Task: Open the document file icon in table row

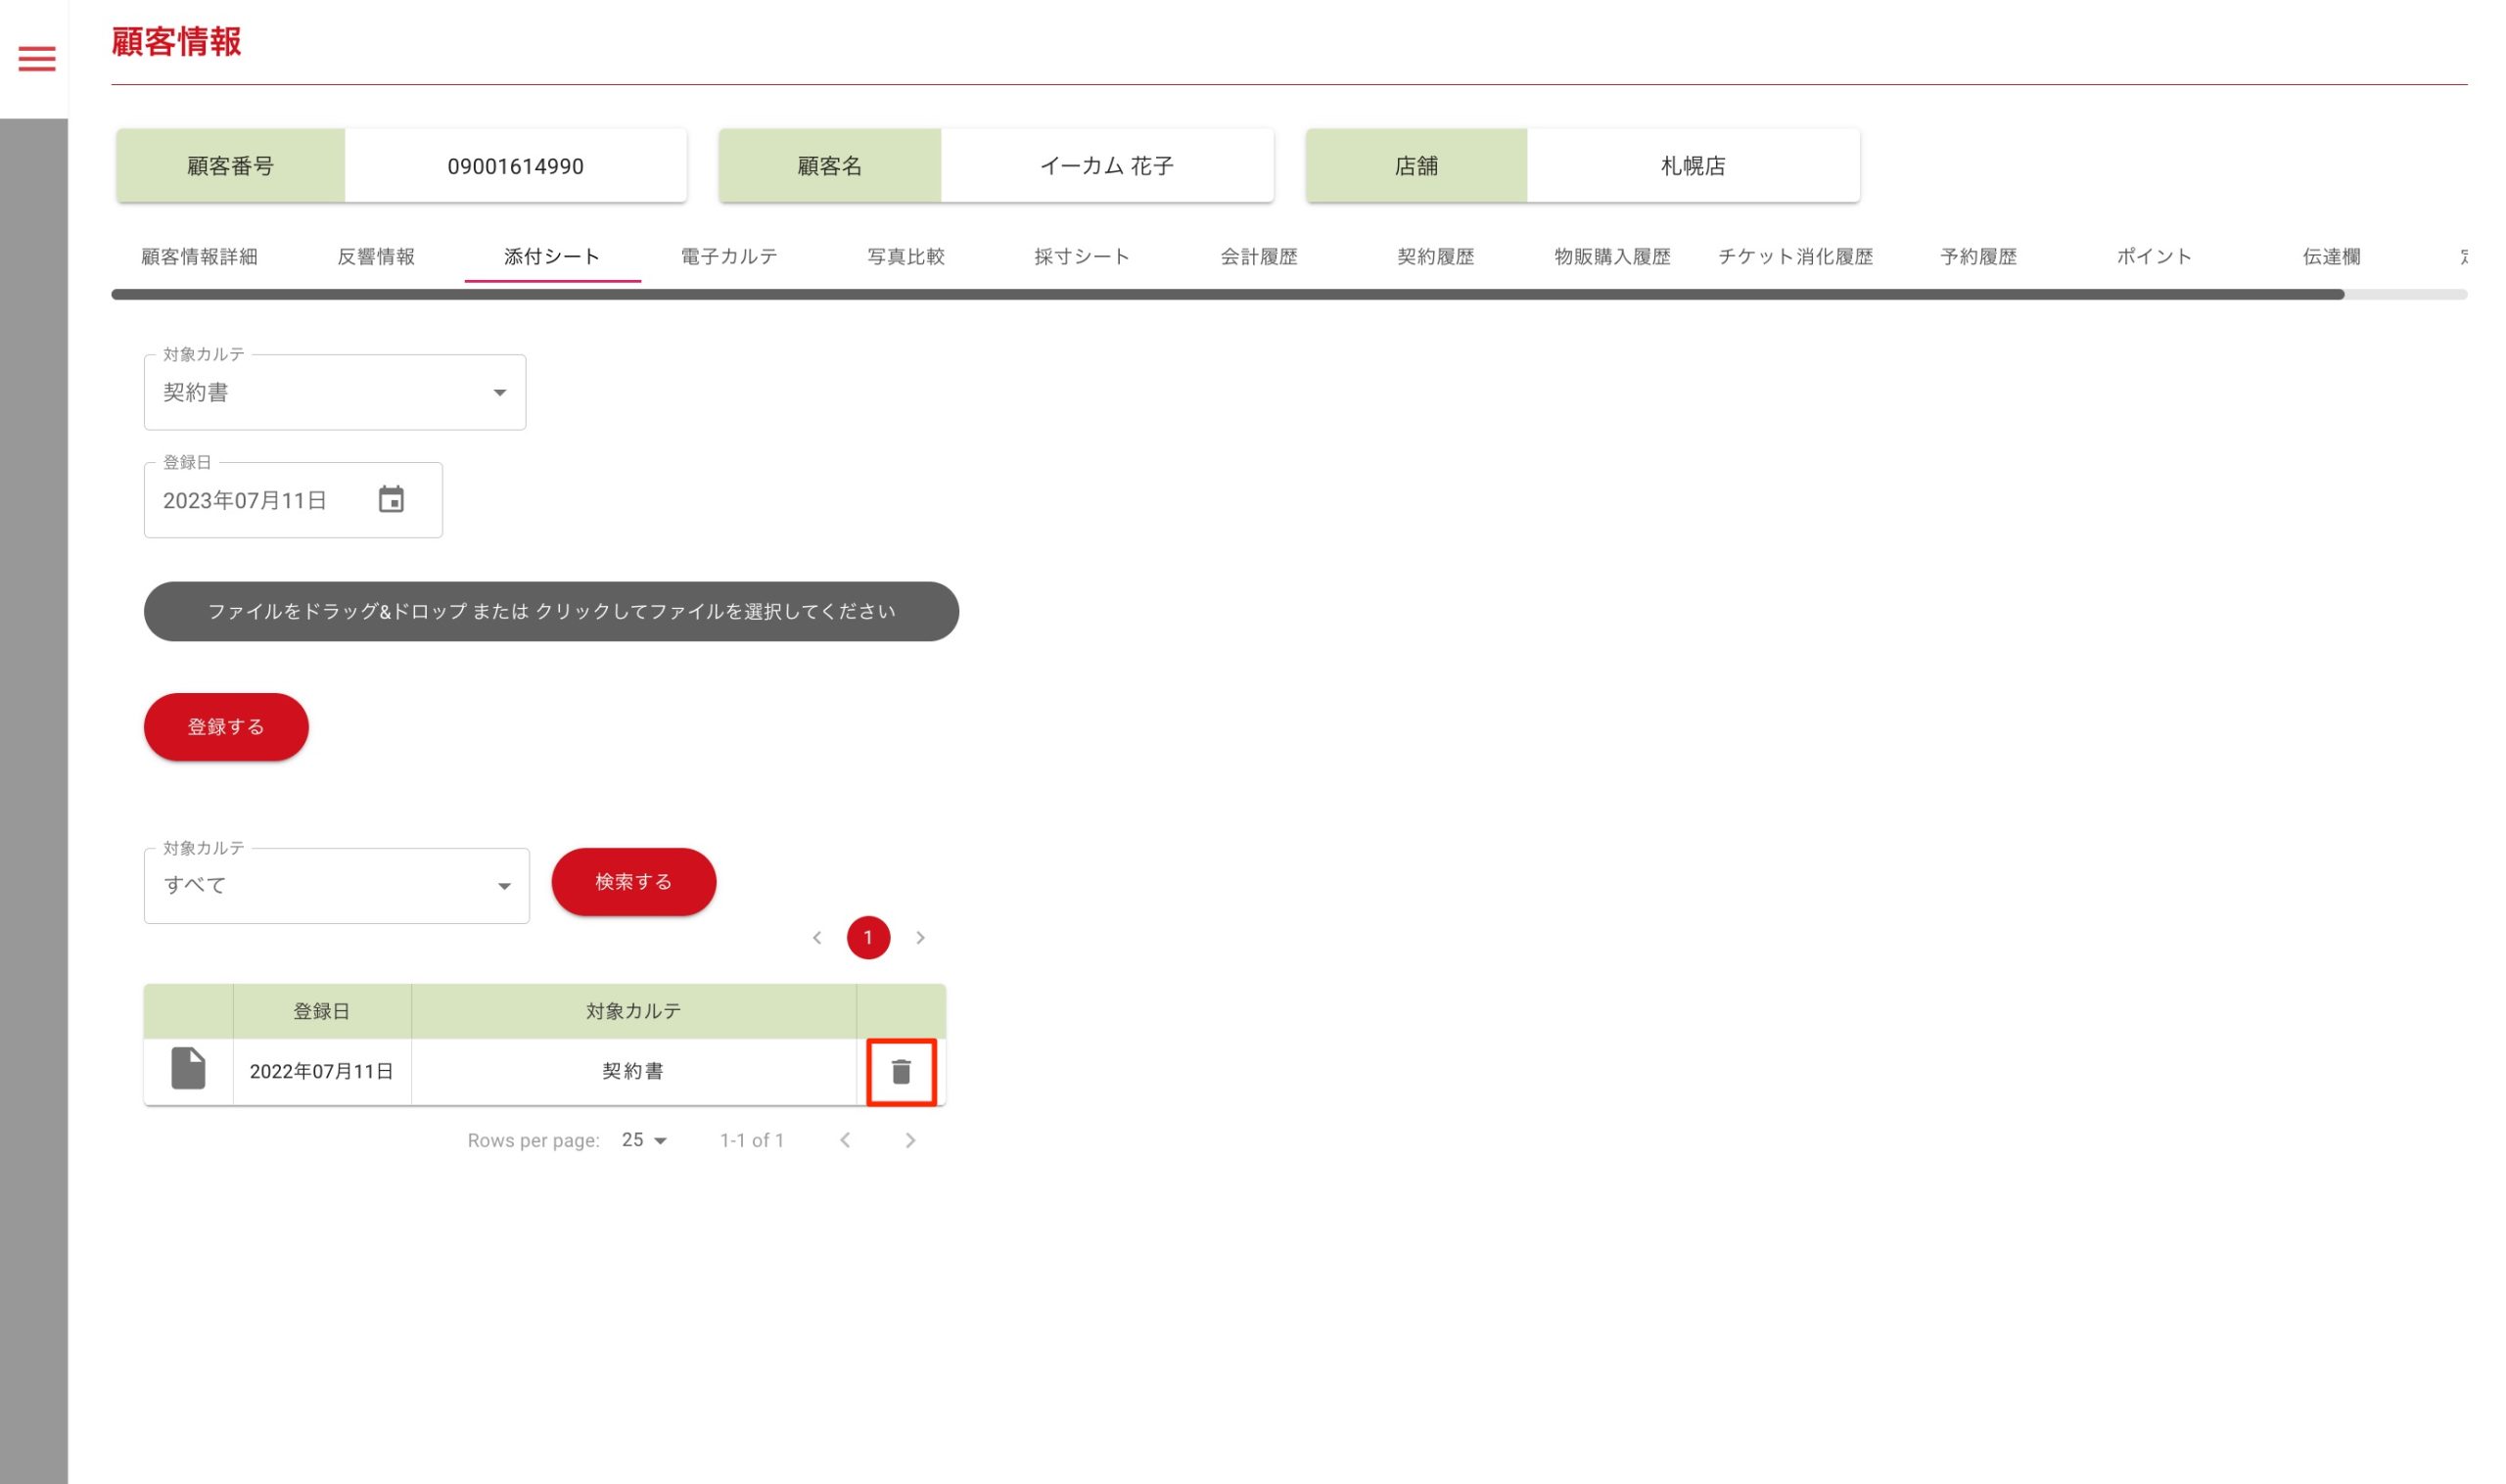Action: click(x=188, y=1069)
